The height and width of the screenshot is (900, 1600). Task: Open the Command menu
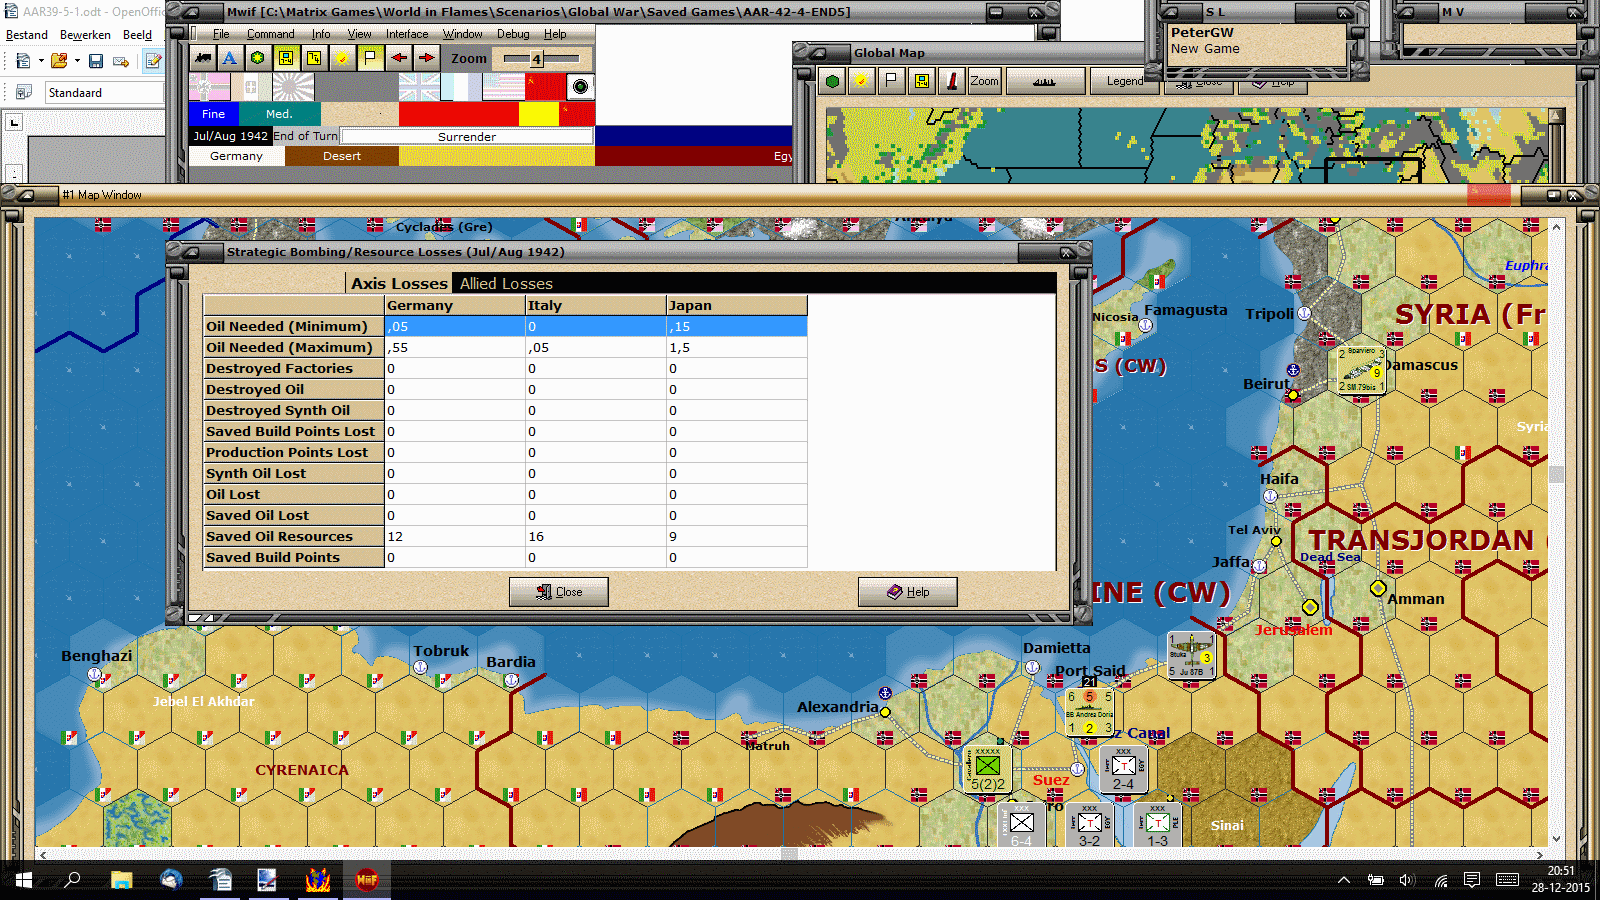tap(270, 34)
